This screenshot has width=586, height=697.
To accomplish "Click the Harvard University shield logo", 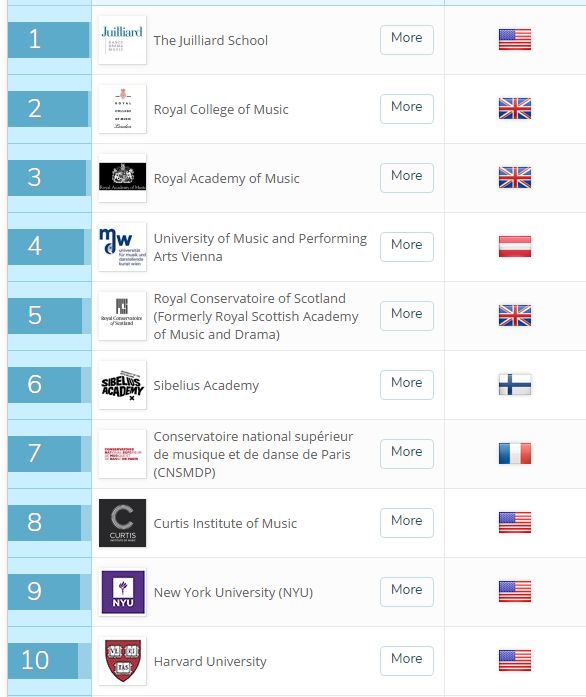I will pyautogui.click(x=122, y=661).
